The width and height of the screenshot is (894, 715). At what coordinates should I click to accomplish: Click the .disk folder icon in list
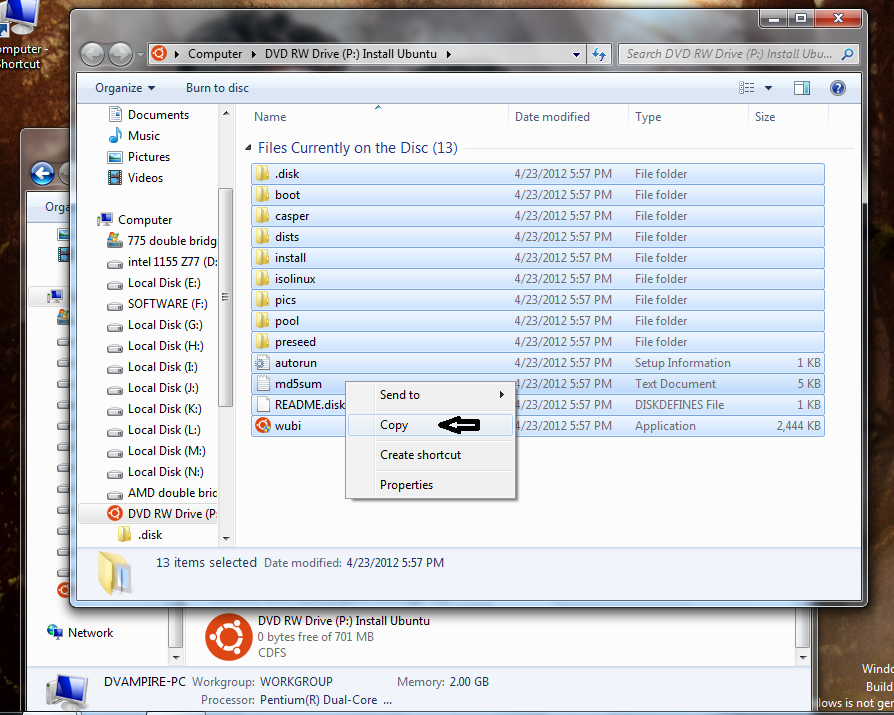point(262,173)
